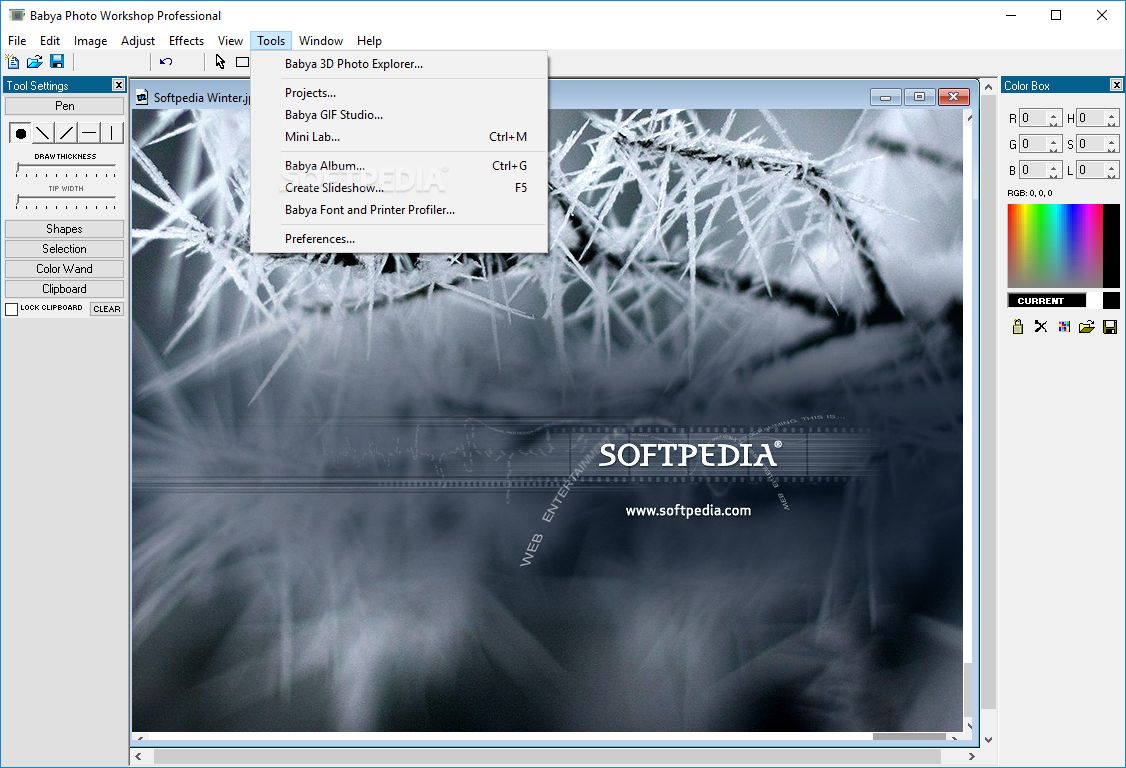Viewport: 1126px width, 768px height.
Task: Open the Edit menu
Action: click(50, 41)
